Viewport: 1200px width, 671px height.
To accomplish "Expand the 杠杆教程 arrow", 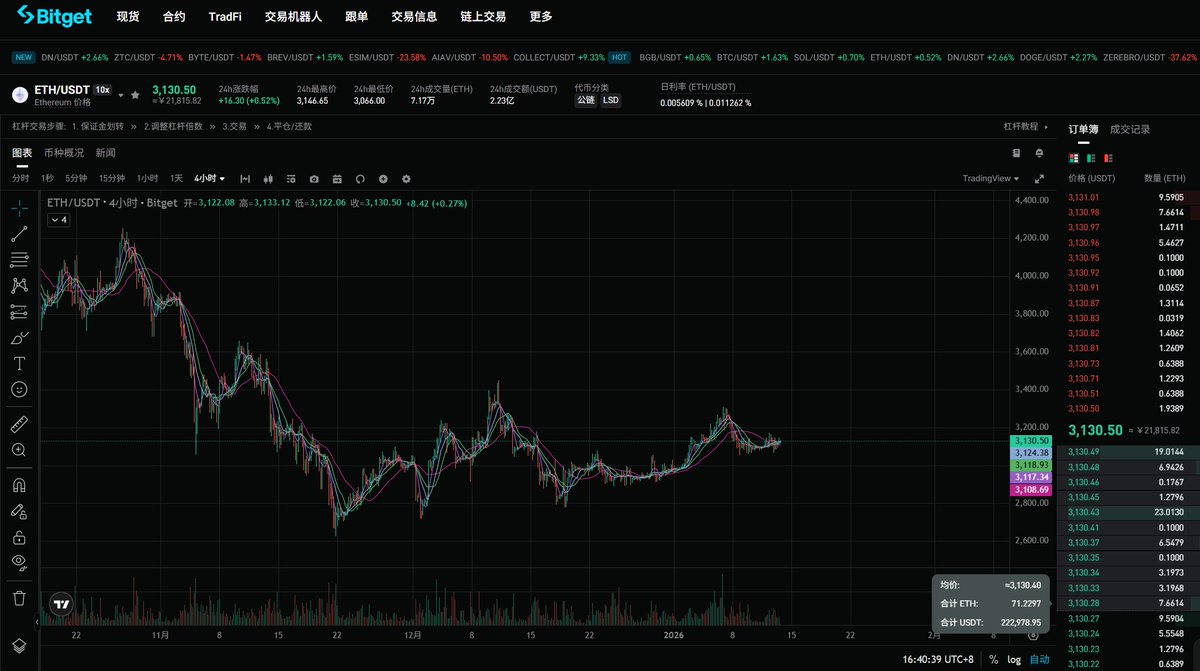I will point(1047,127).
